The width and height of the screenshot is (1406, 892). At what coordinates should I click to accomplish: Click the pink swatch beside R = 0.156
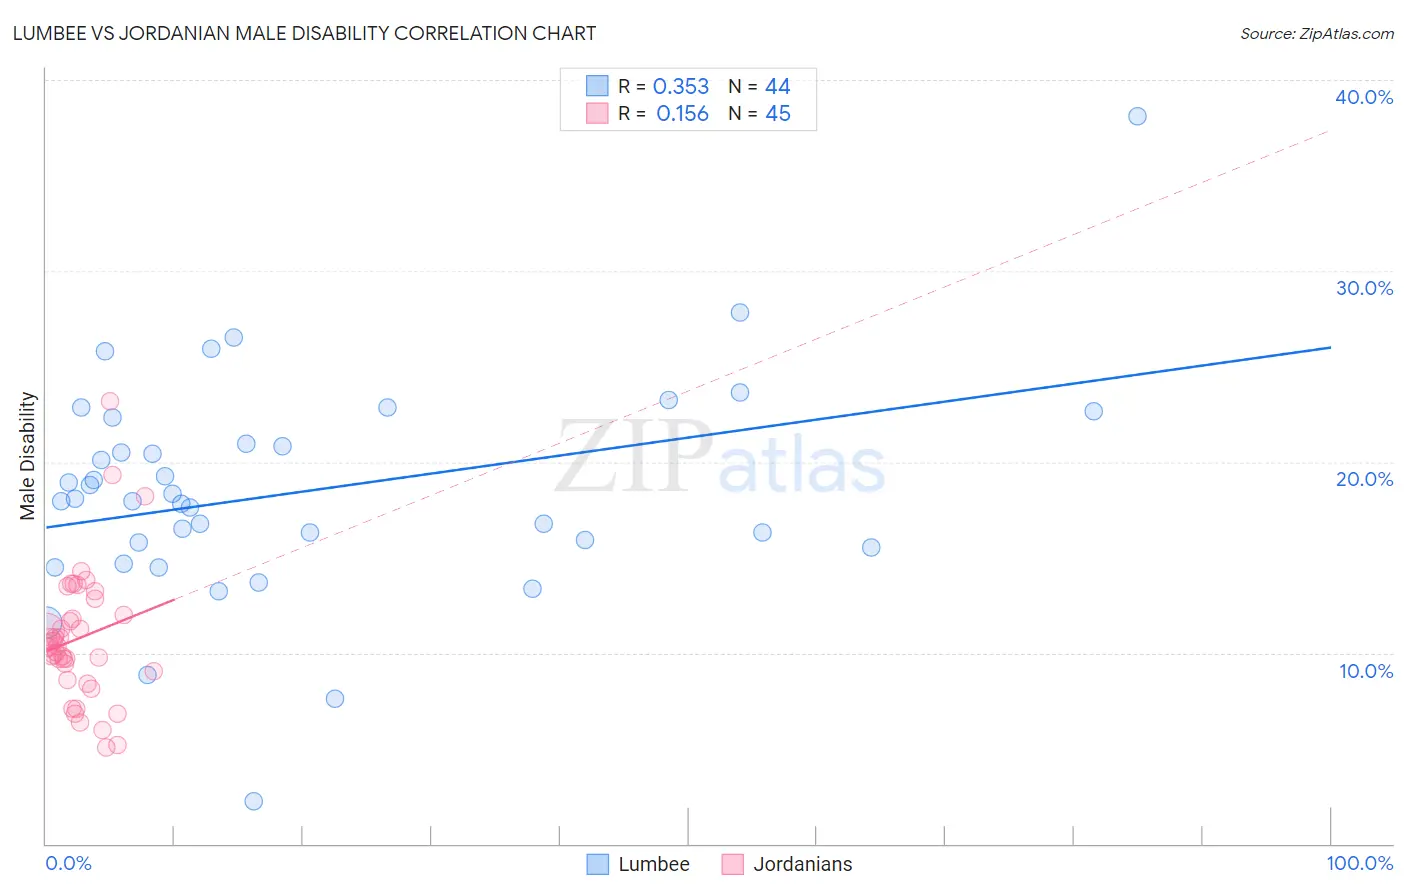(597, 113)
